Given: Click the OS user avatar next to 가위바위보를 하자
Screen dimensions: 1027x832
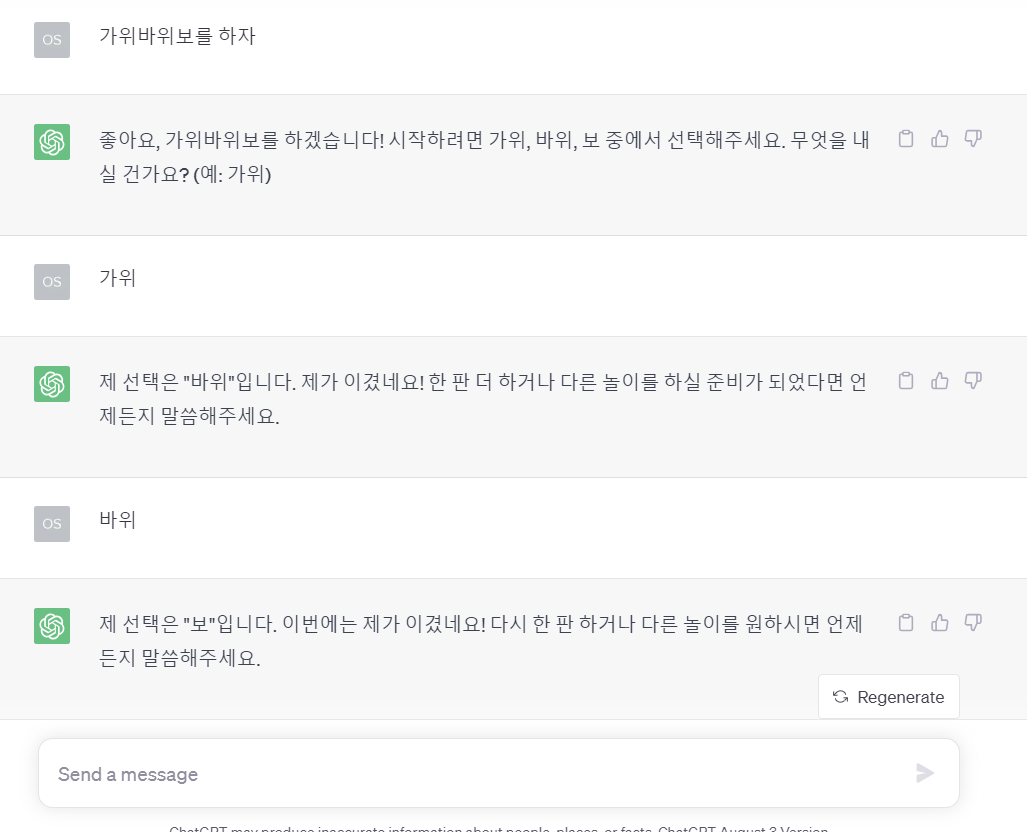Looking at the screenshot, I should [x=51, y=40].
